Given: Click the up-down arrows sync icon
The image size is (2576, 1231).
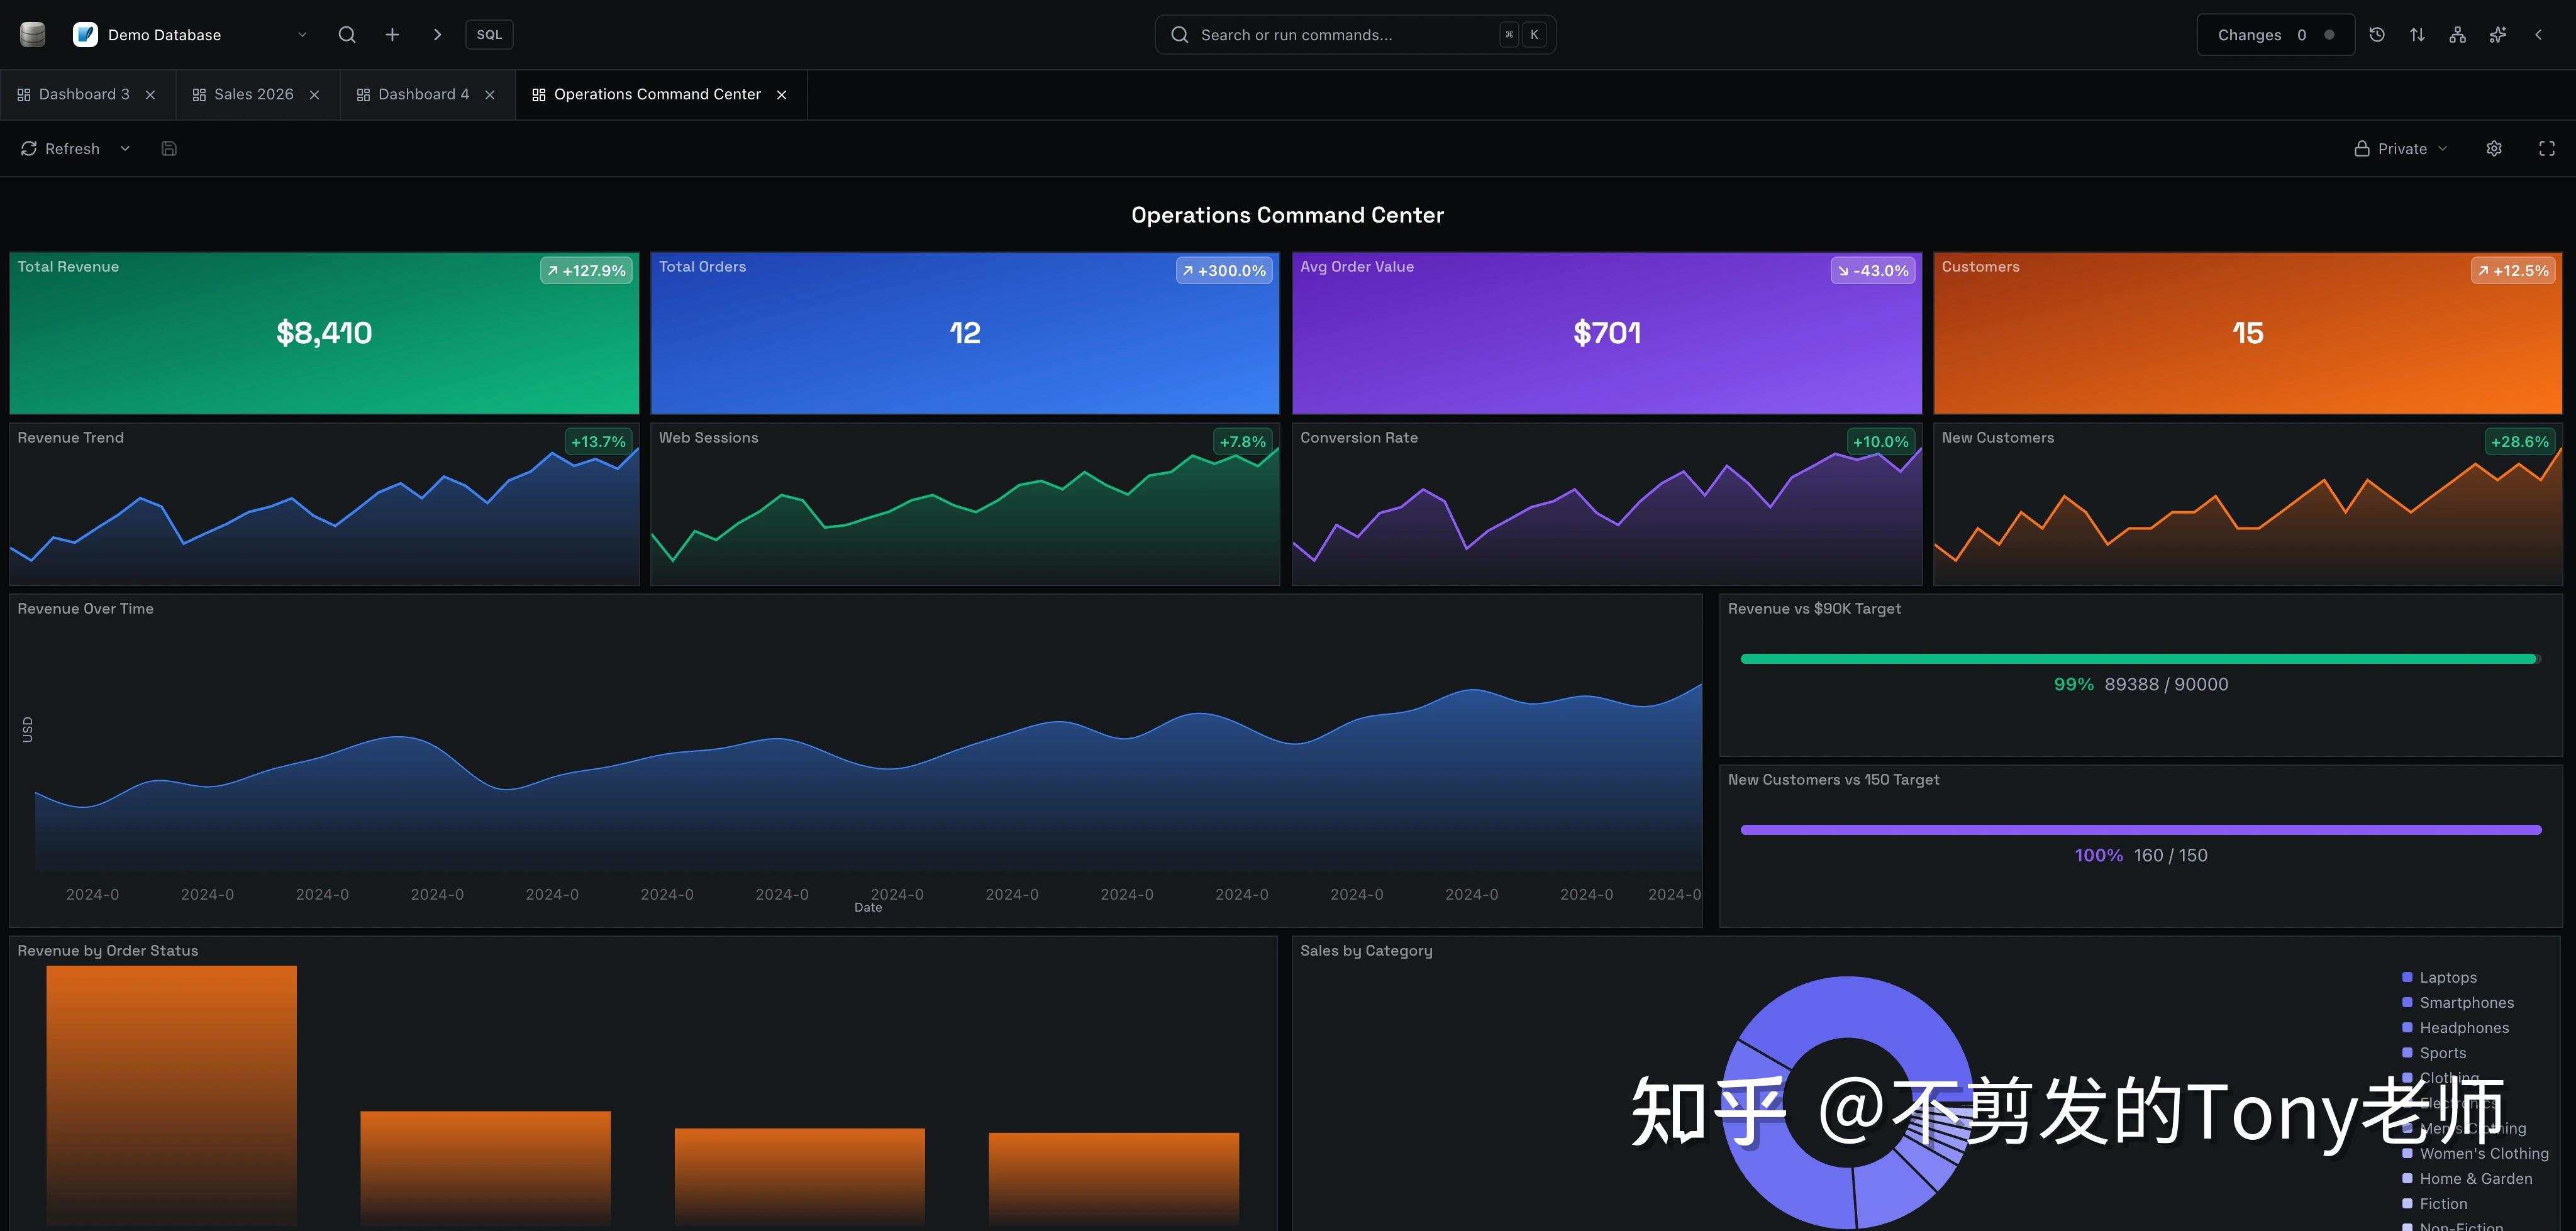Looking at the screenshot, I should (x=2417, y=35).
